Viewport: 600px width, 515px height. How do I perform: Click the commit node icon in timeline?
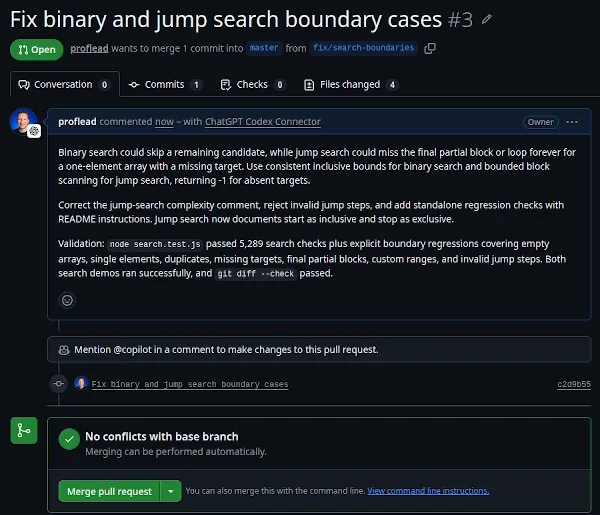point(59,383)
